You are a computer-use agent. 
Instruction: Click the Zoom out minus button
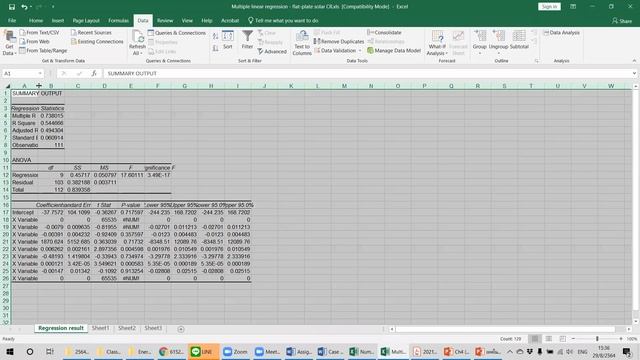(573, 339)
